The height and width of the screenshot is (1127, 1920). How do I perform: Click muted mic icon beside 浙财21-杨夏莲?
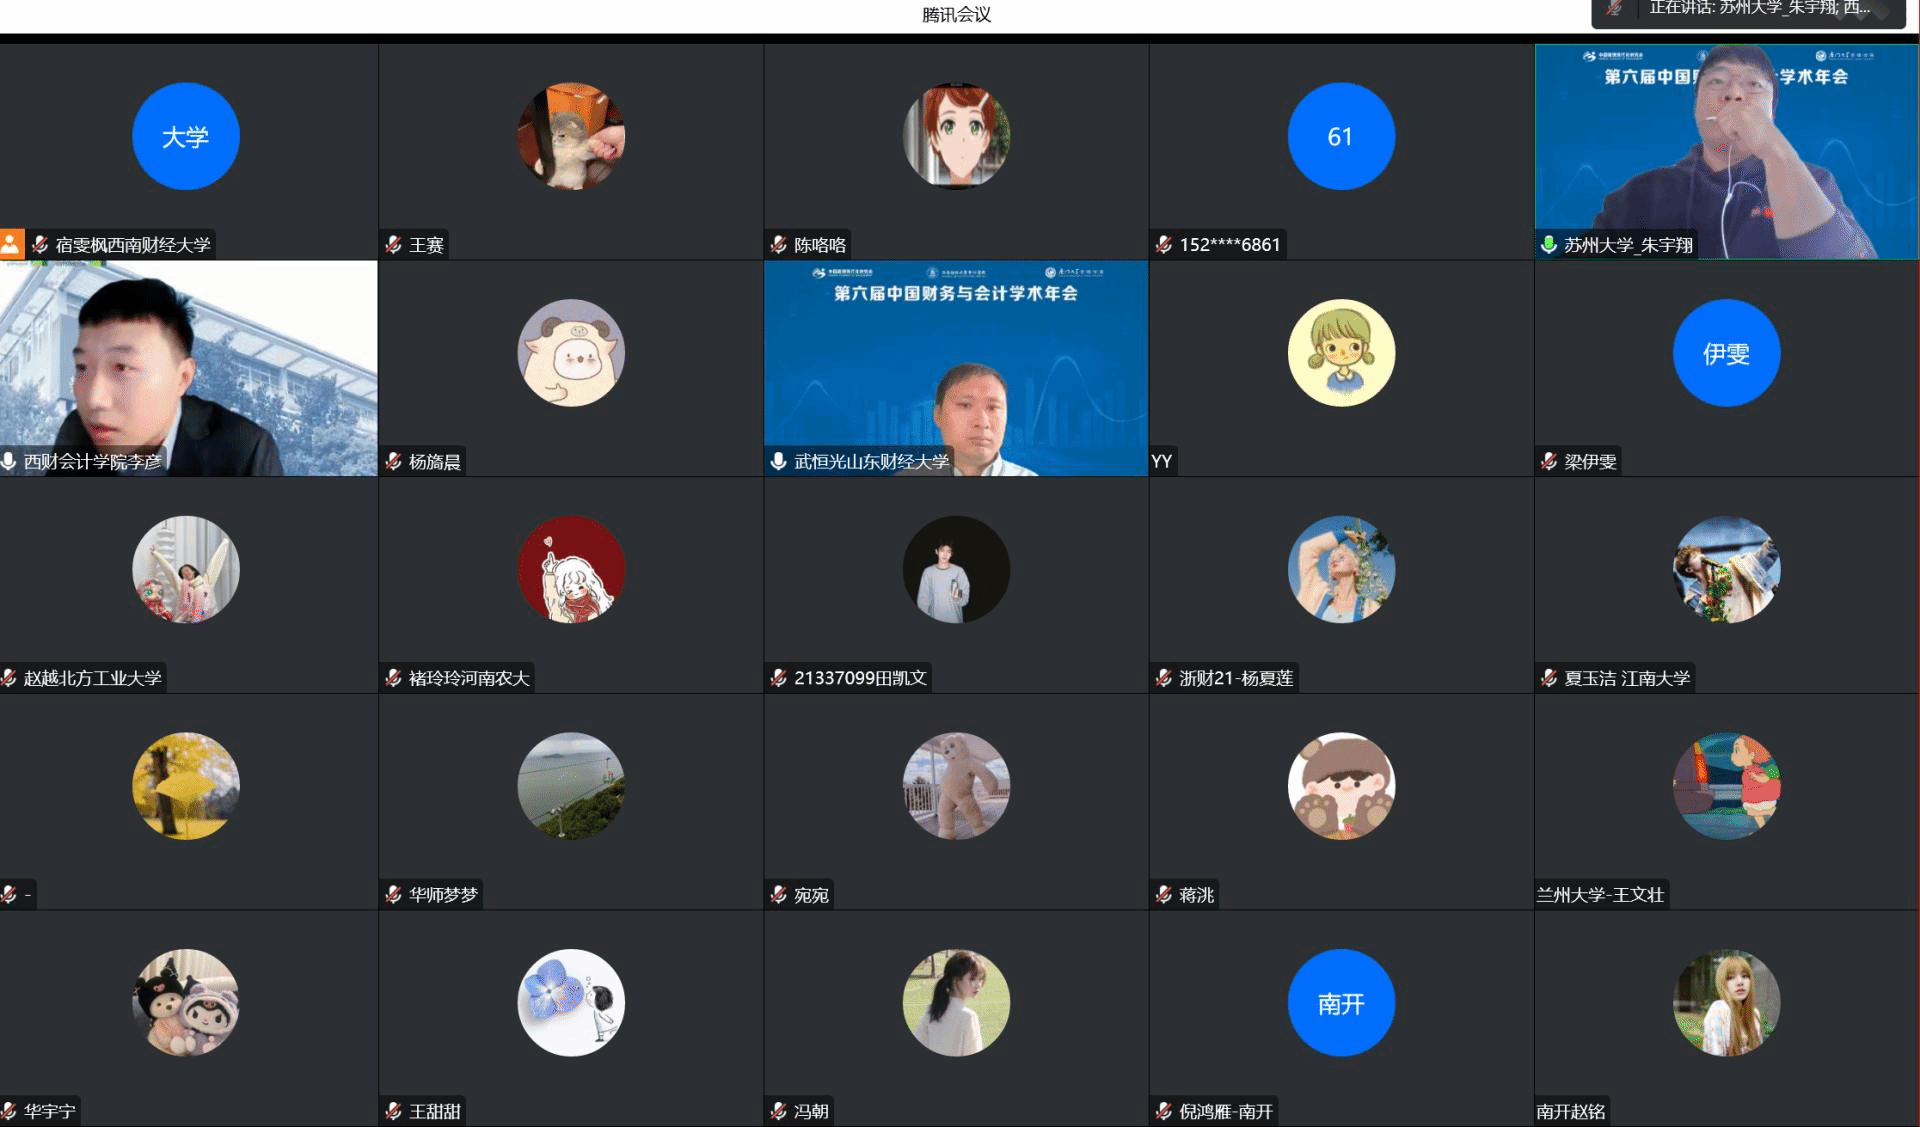(x=1164, y=678)
